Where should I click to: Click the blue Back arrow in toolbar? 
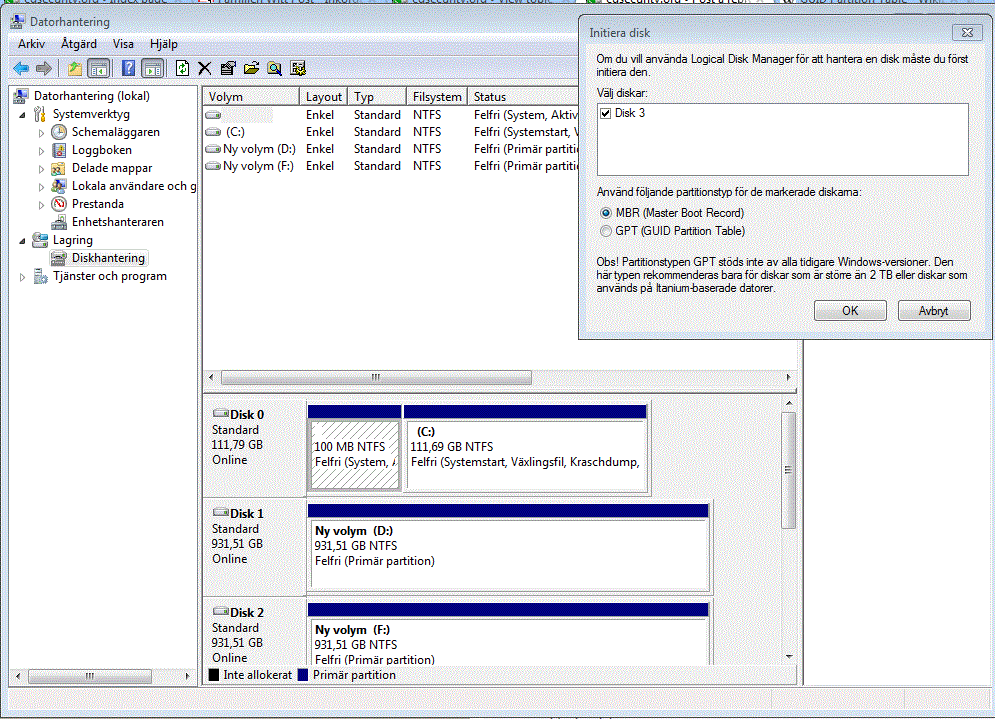[x=21, y=68]
